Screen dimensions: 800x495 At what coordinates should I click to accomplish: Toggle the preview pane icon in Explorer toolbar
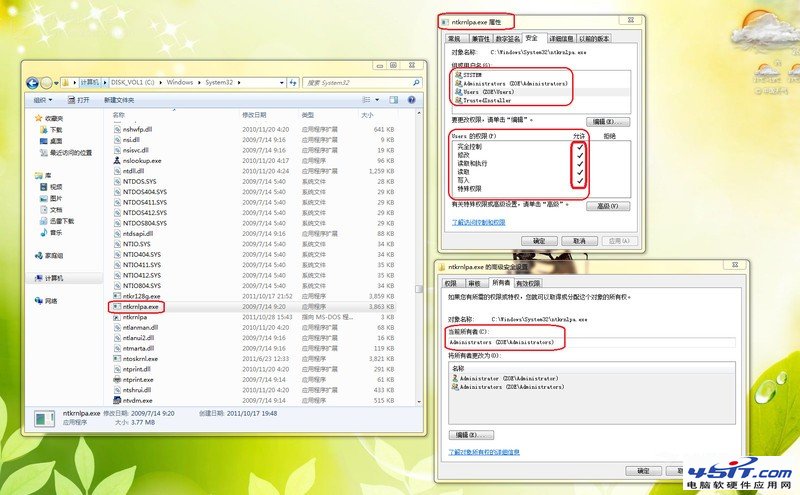(393, 100)
